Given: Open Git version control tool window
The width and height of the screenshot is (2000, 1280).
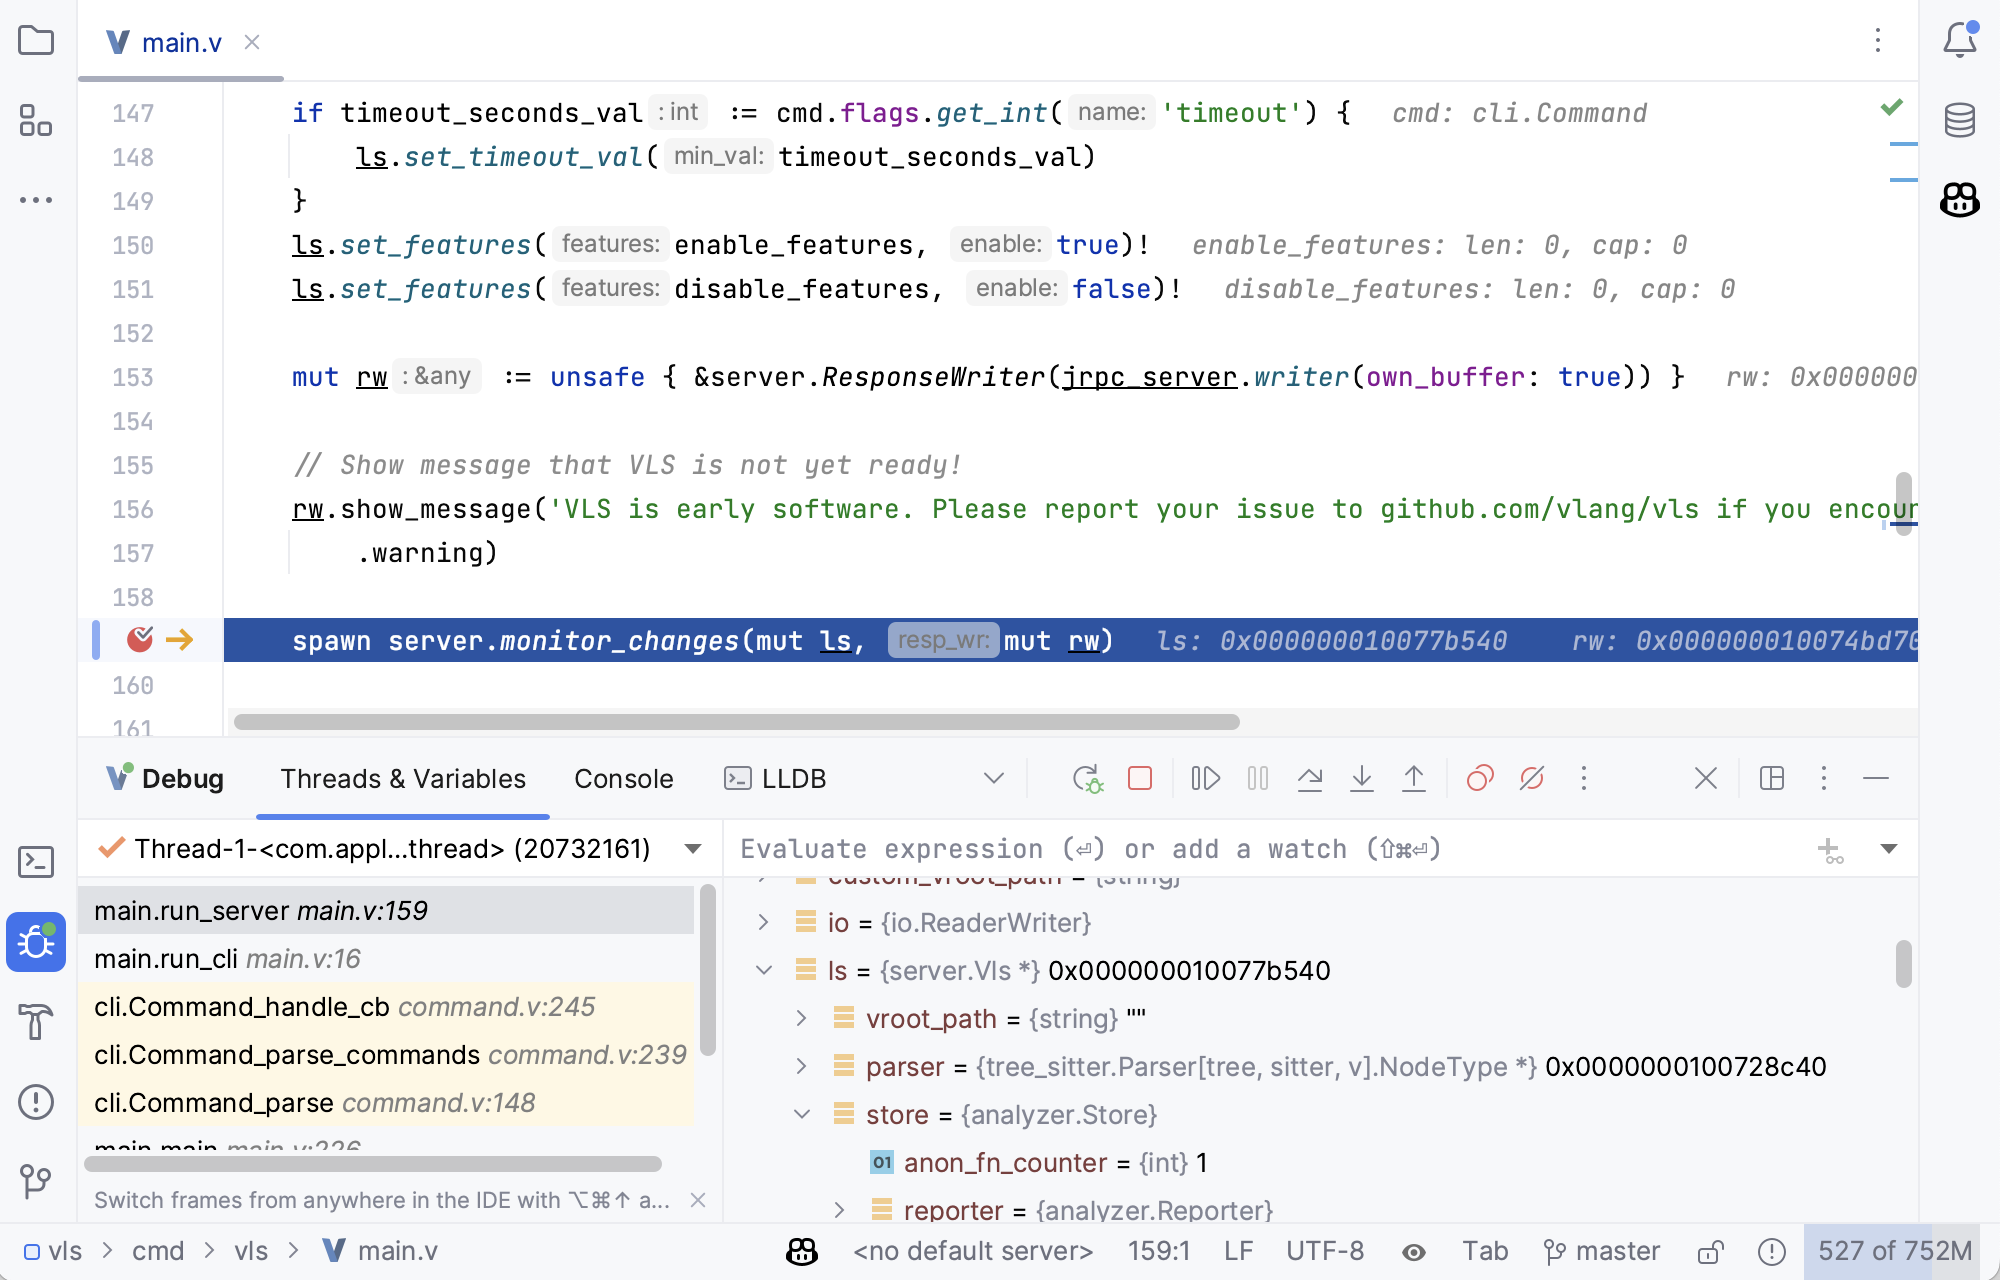Looking at the screenshot, I should pos(36,1181).
